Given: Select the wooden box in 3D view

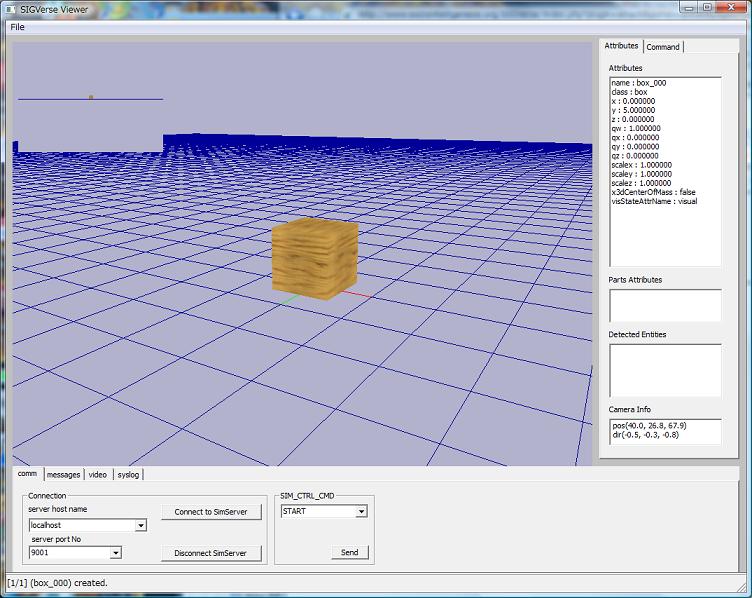Looking at the screenshot, I should coord(315,257).
